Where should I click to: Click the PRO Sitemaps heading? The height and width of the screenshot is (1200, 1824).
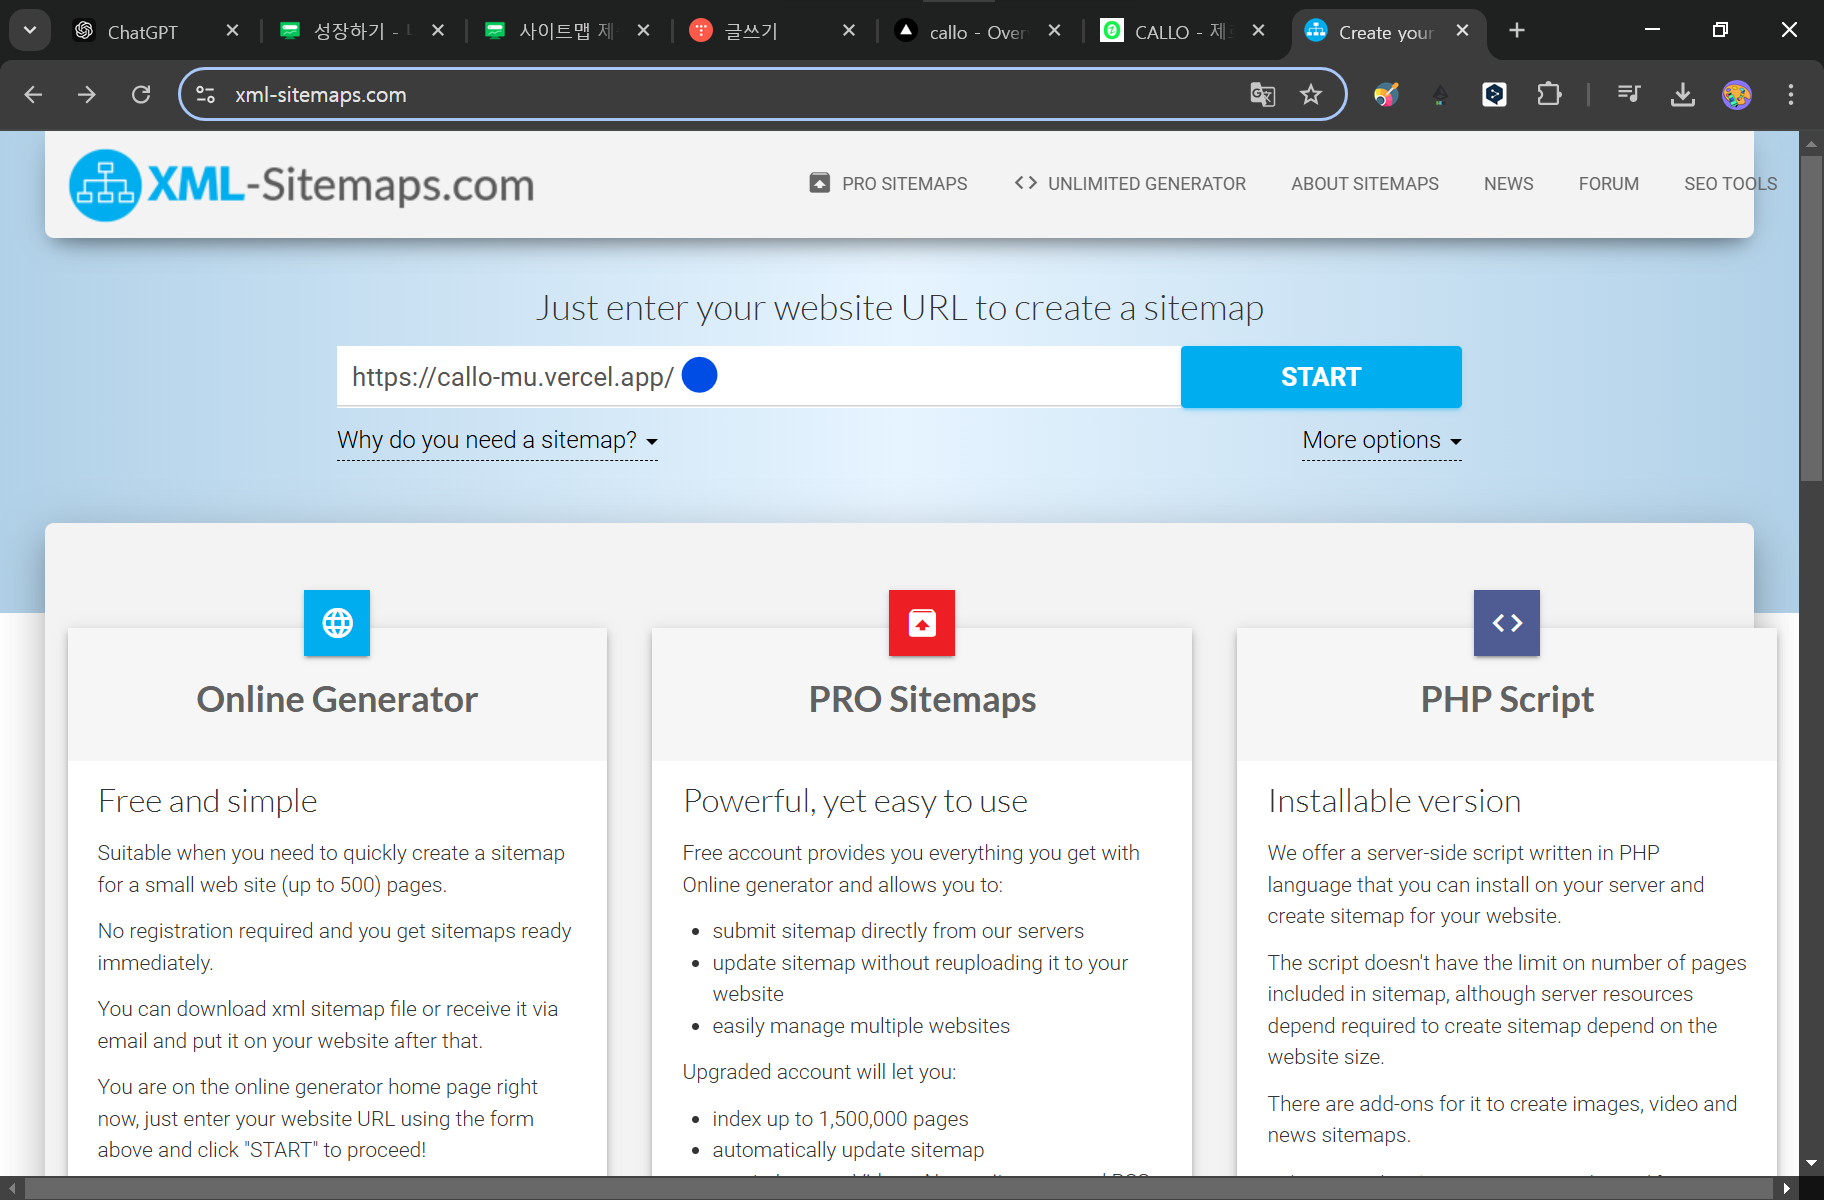(x=922, y=699)
